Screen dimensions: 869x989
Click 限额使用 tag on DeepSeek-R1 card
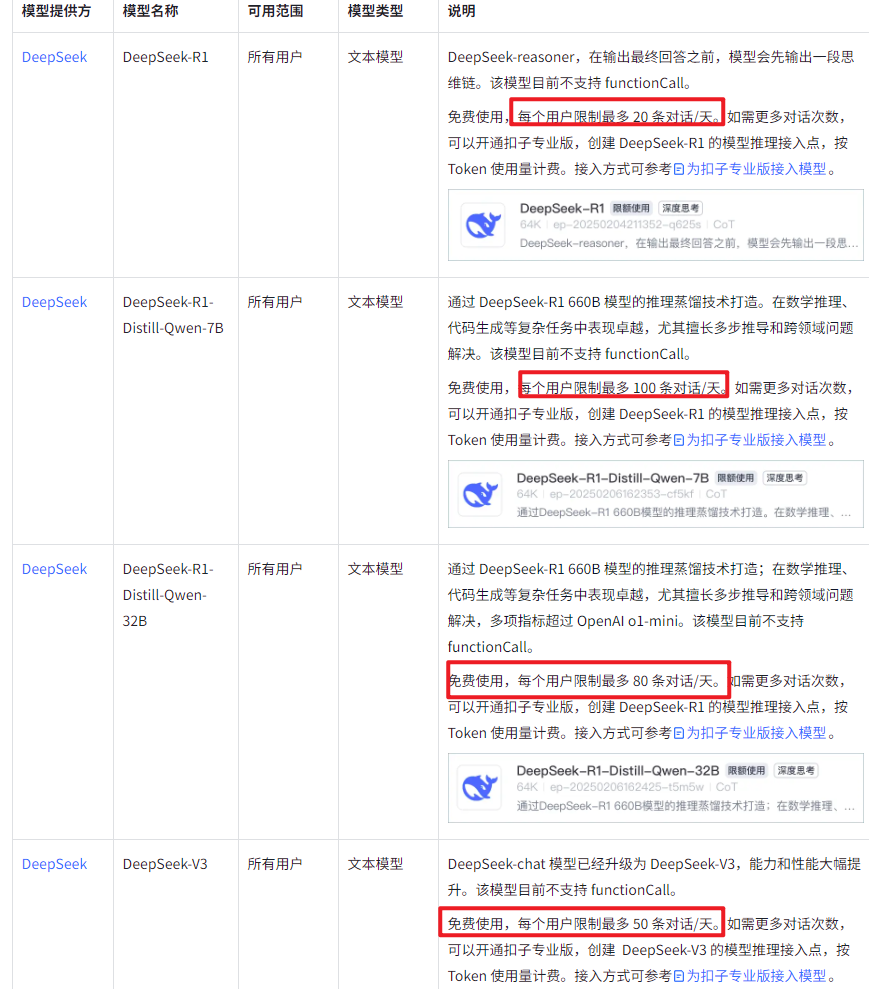pyautogui.click(x=631, y=208)
